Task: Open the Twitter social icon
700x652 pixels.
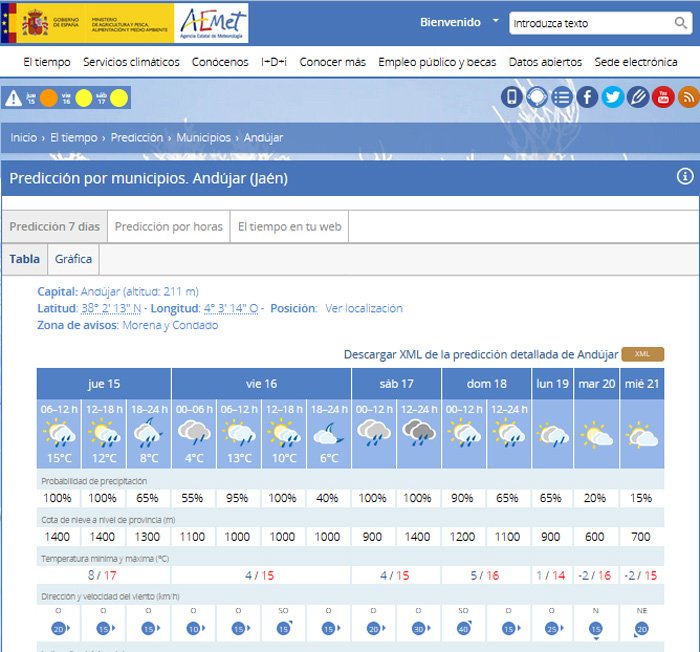Action: [613, 97]
